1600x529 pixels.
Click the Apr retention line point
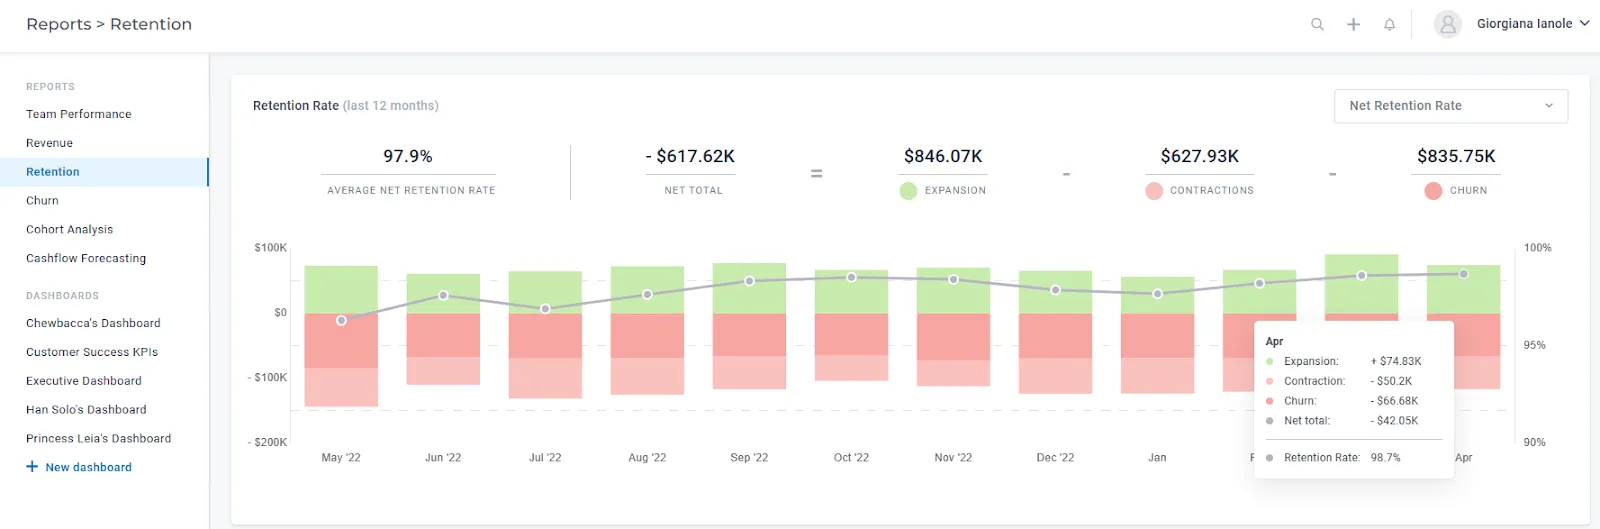(x=1463, y=274)
